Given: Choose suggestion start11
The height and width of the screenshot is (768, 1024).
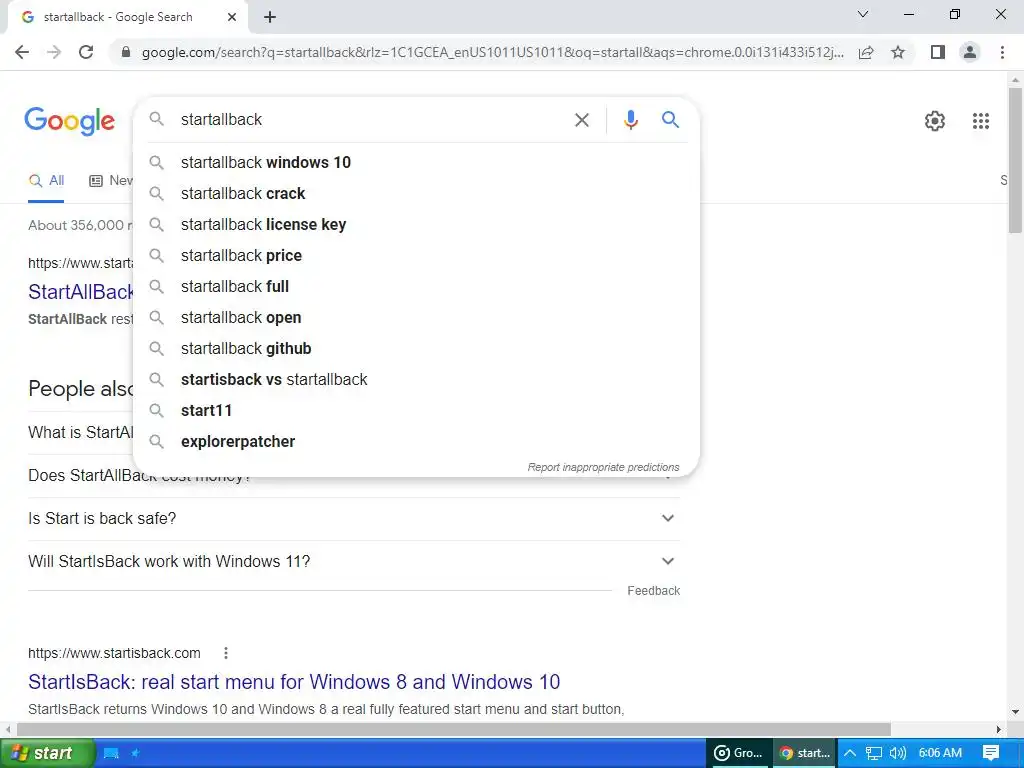Looking at the screenshot, I should coord(416,411).
